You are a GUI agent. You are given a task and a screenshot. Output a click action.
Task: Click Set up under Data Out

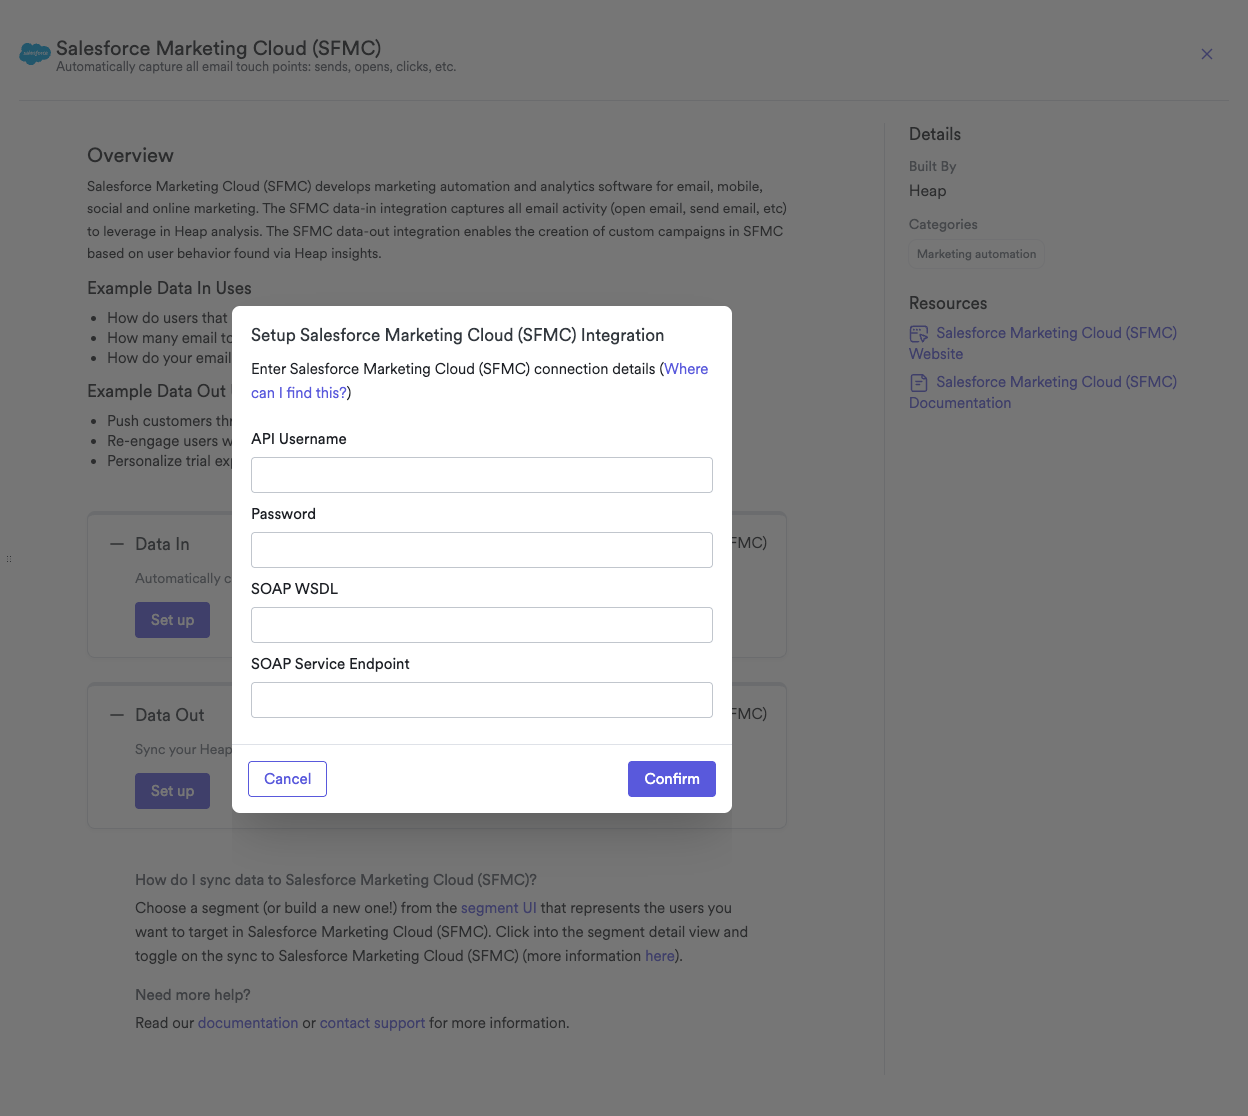pyautogui.click(x=172, y=791)
